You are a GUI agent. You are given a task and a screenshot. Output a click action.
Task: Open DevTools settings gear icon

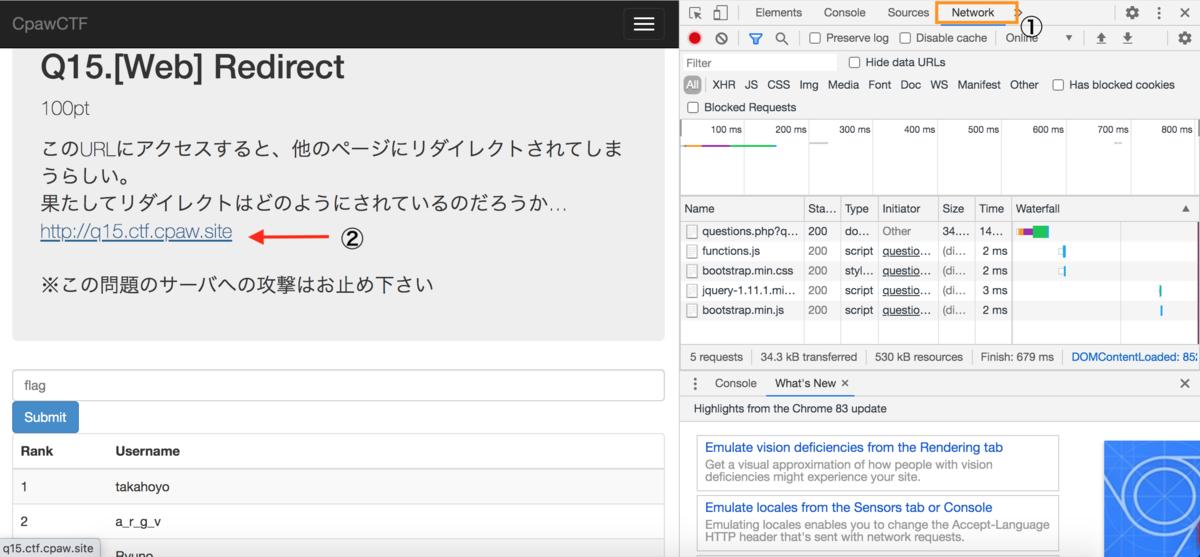pos(1132,13)
